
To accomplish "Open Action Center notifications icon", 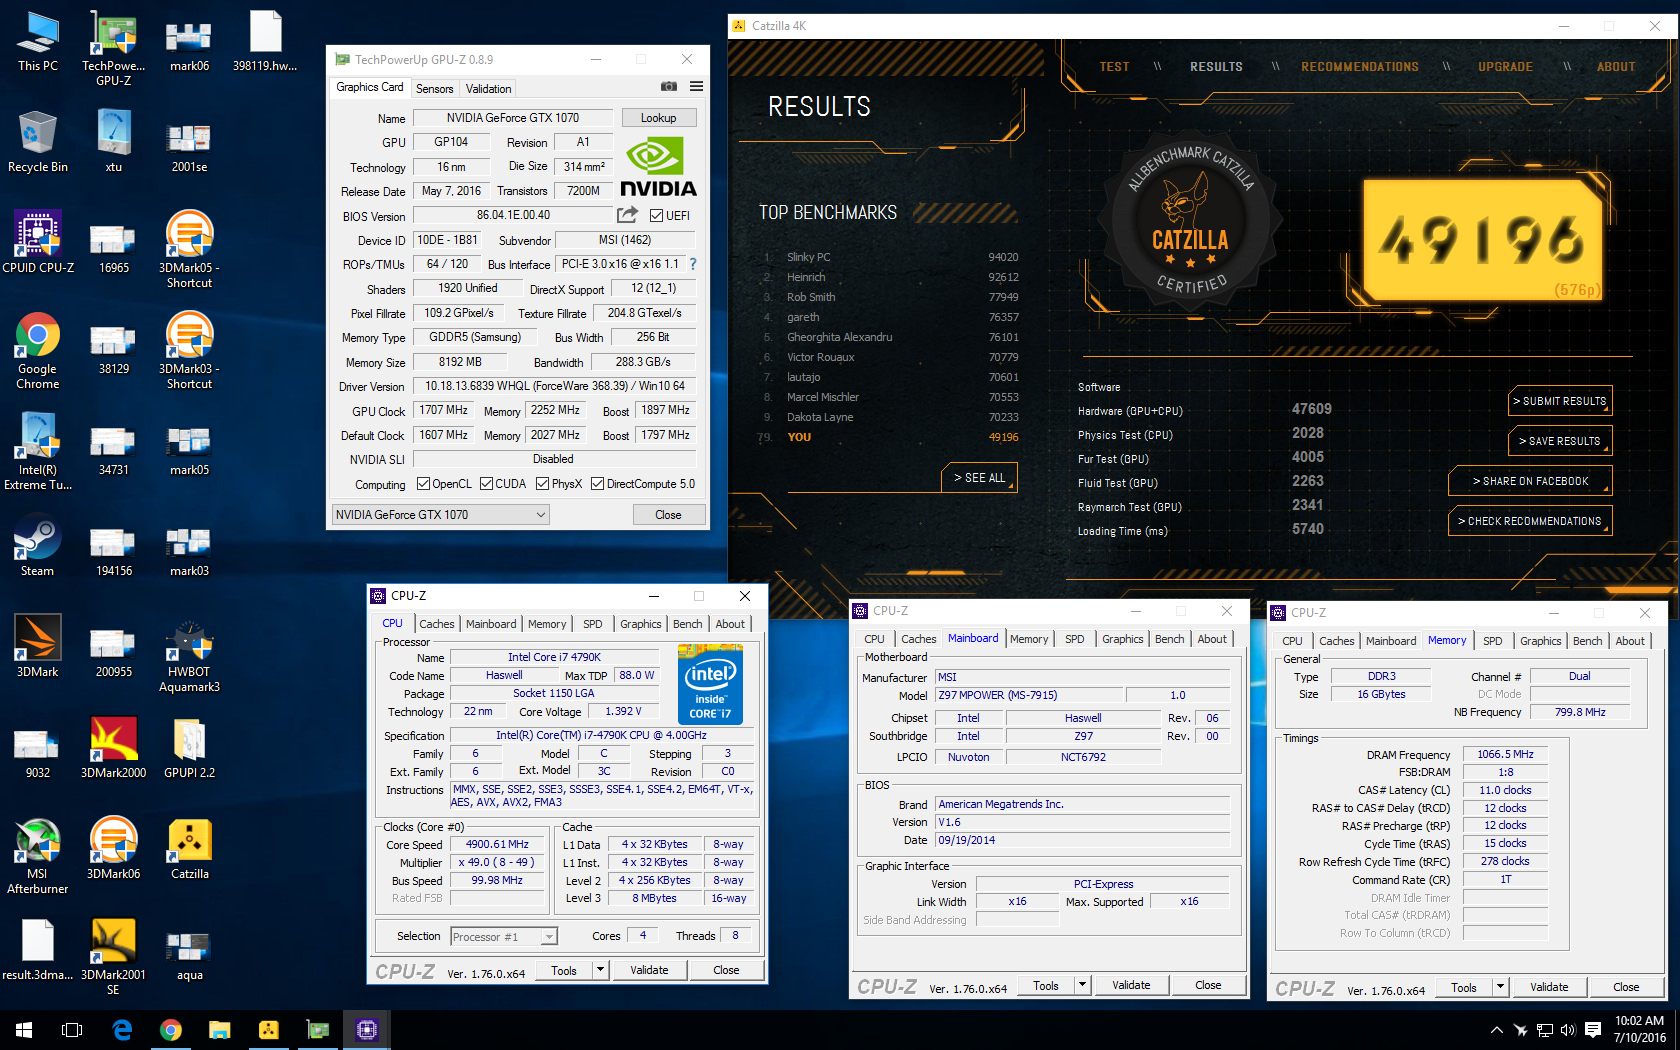I will [1592, 1030].
